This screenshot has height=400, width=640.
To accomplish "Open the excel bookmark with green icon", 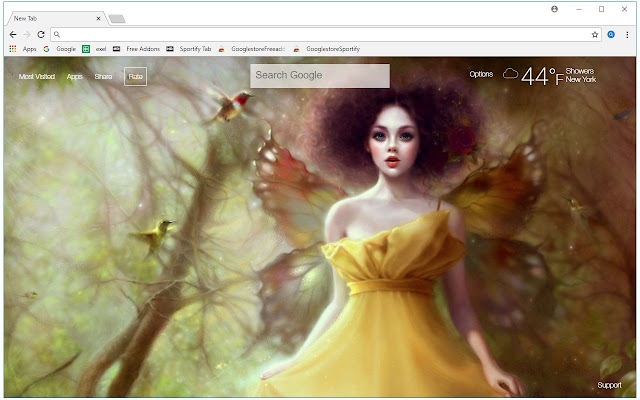I will pos(94,49).
